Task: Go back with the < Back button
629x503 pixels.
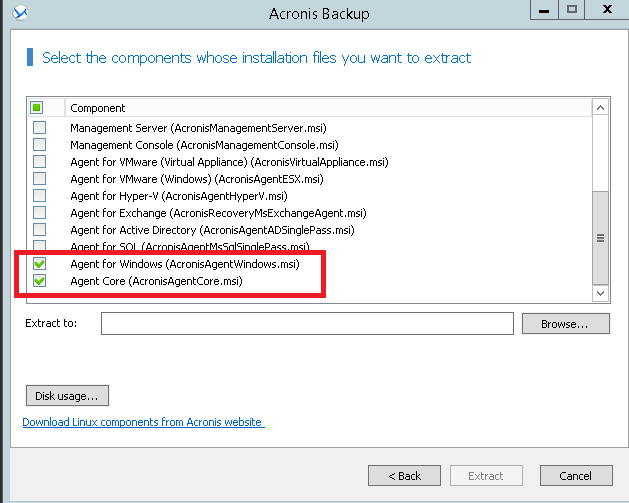Action: (404, 475)
